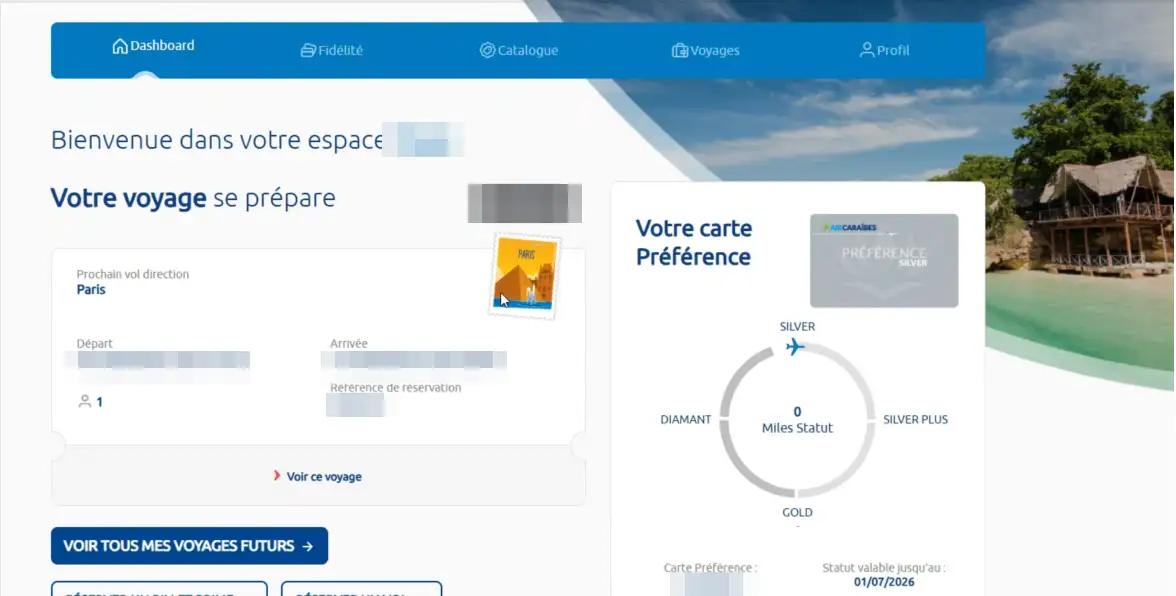Click the Paris postage stamp image
Screen dimensions: 1176x596
tap(525, 275)
